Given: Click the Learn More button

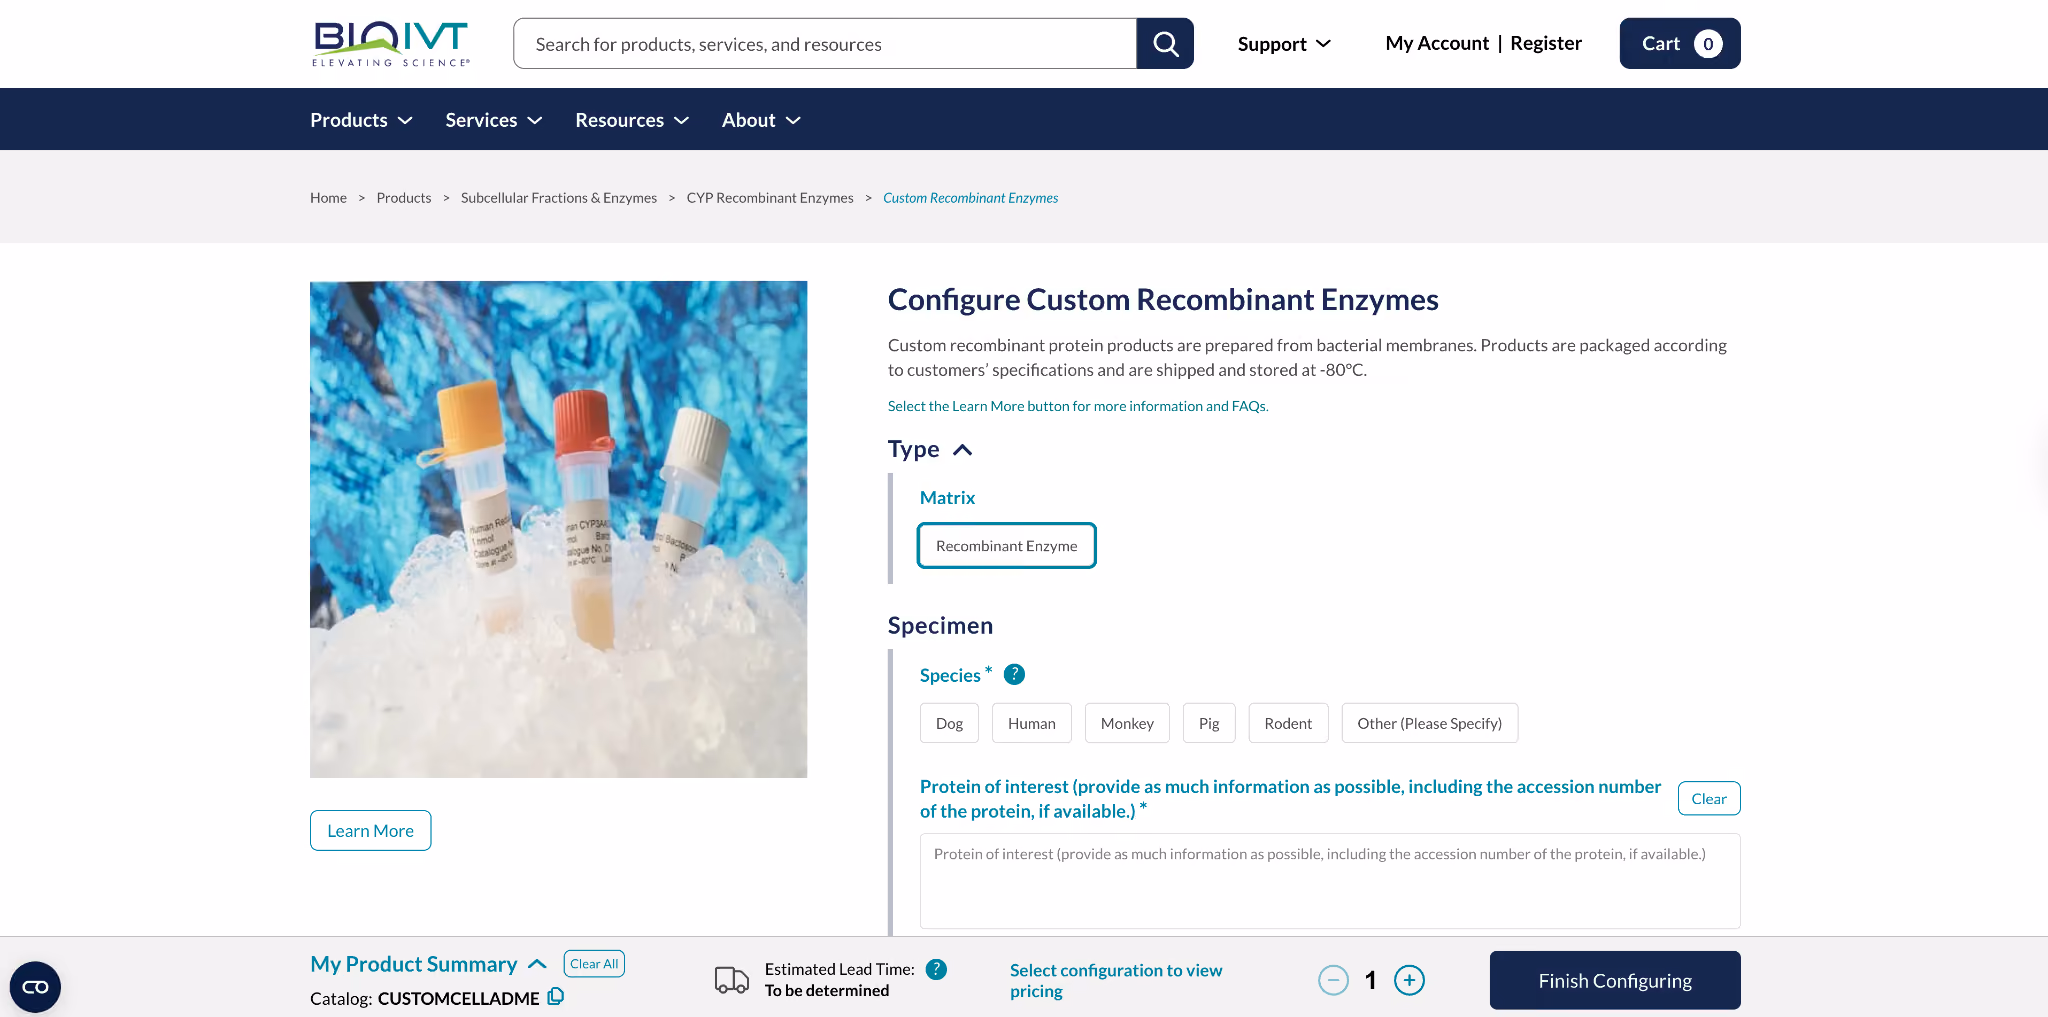Looking at the screenshot, I should click(370, 830).
